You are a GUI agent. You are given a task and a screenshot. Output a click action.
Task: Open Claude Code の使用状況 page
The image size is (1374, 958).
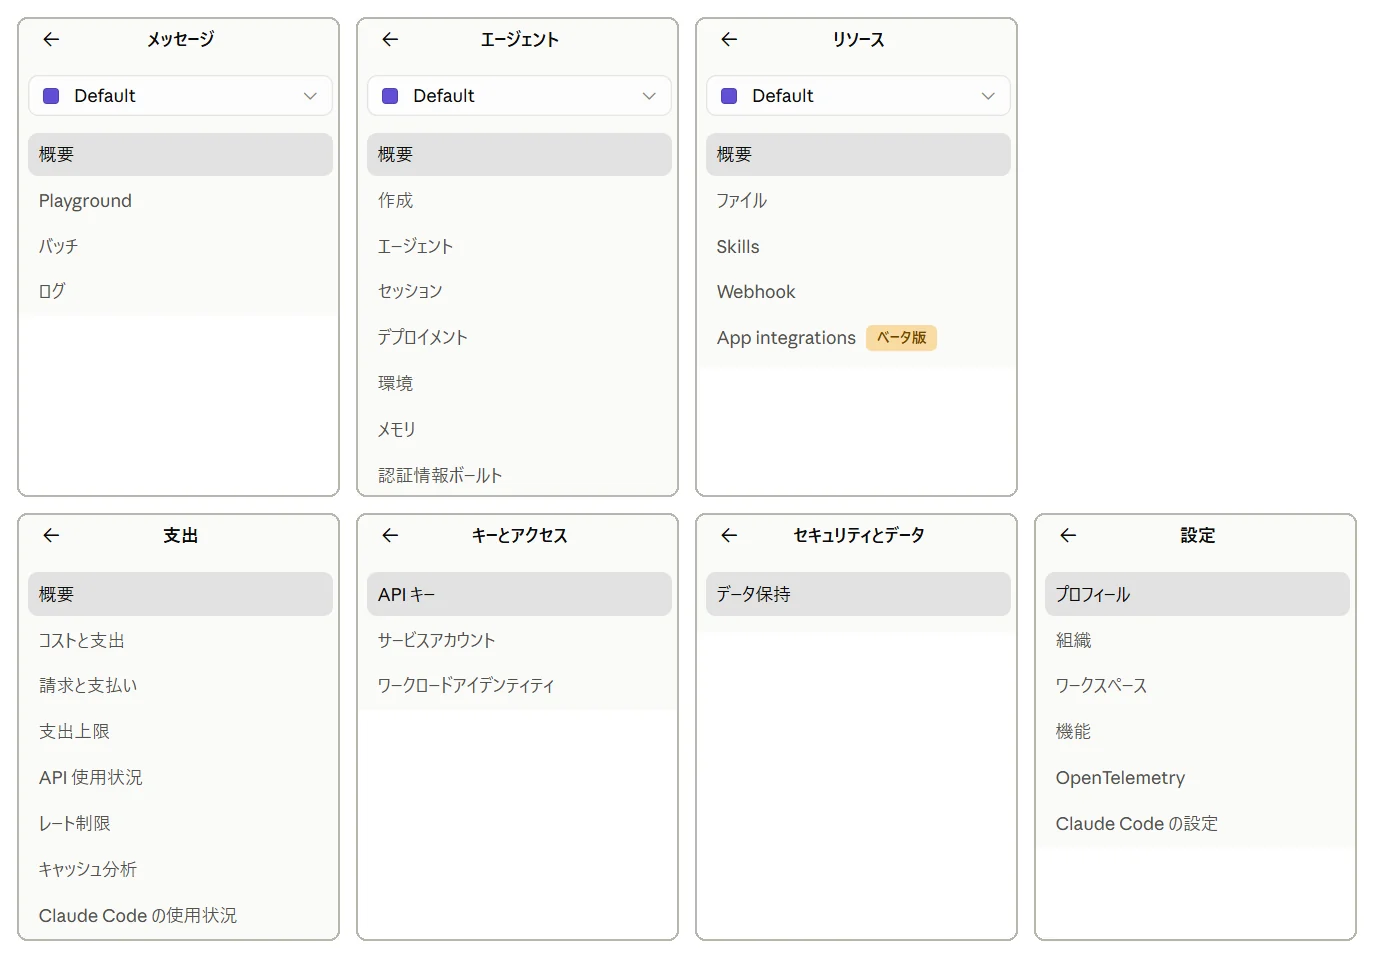[180, 915]
